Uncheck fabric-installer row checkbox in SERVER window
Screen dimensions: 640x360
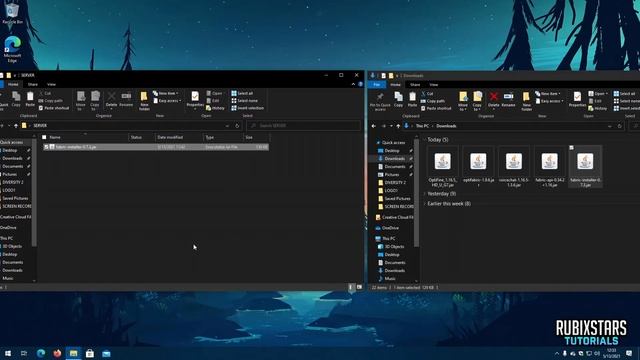click(46, 147)
